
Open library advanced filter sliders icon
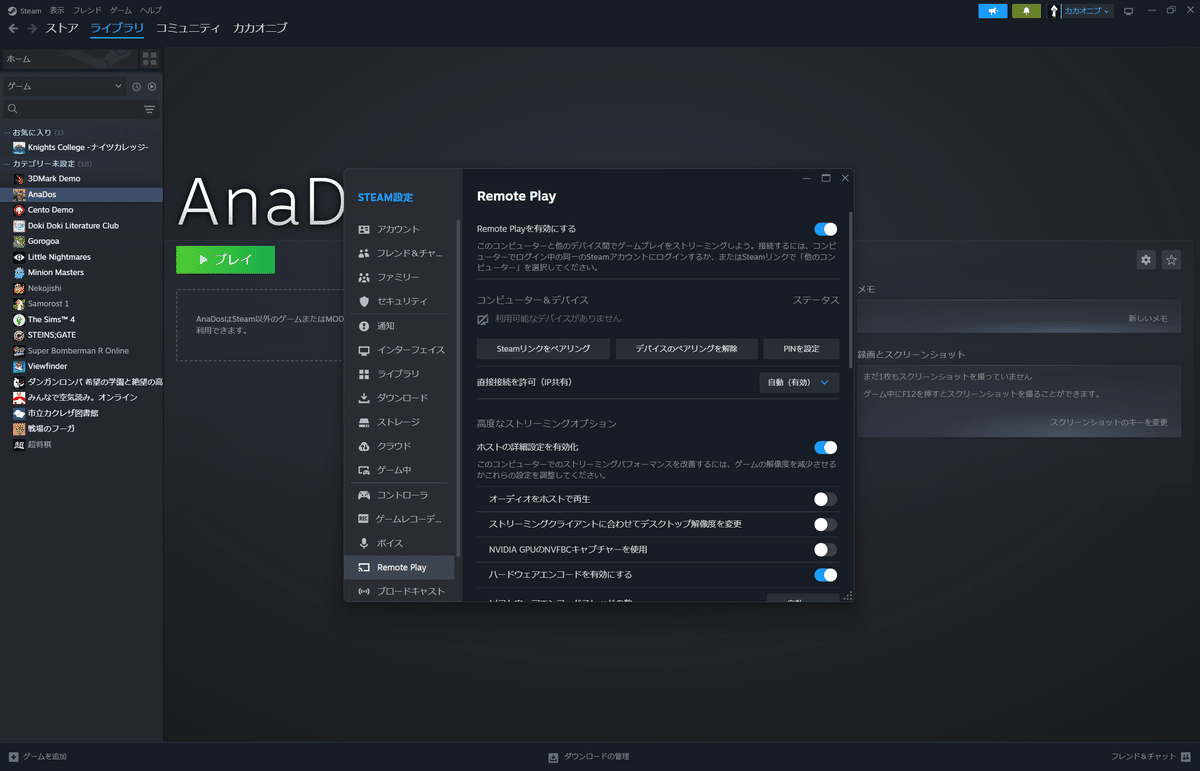(x=150, y=109)
